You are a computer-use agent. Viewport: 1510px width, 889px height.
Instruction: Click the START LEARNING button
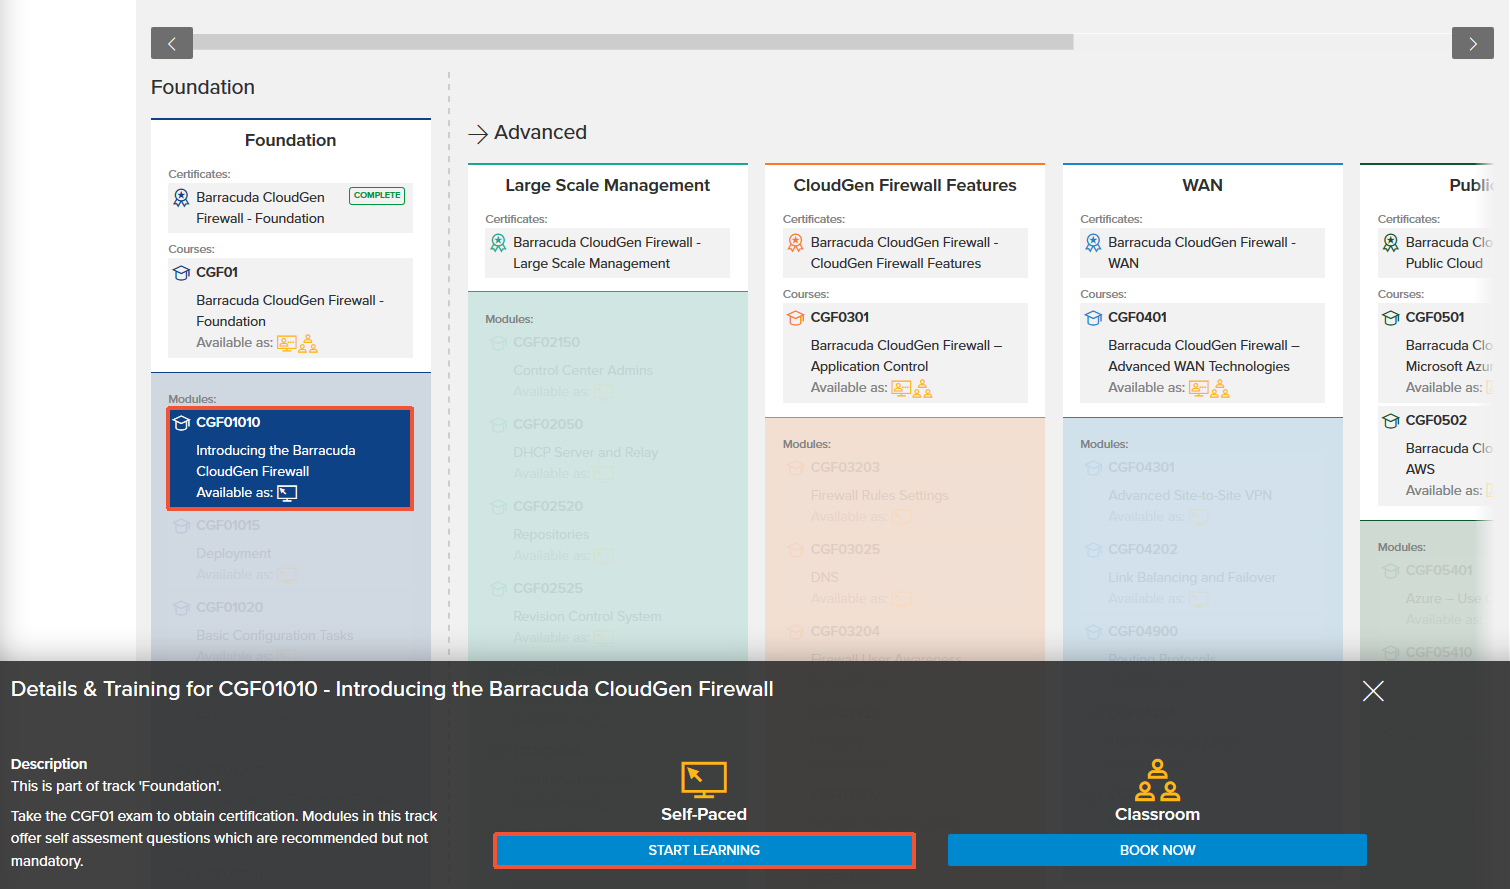coord(704,850)
